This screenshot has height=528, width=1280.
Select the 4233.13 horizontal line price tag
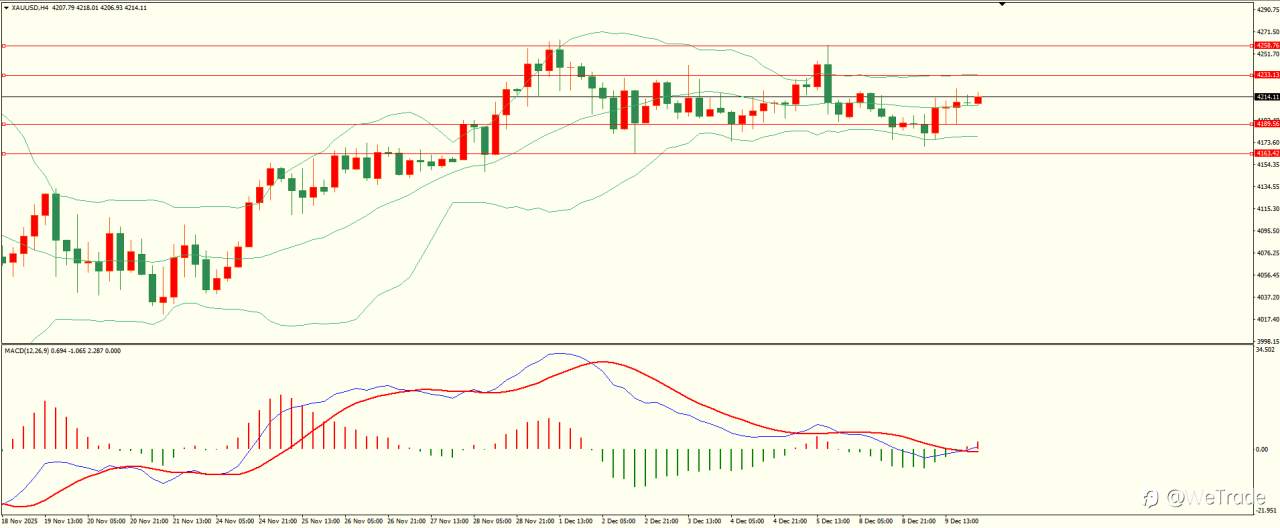(x=1266, y=75)
